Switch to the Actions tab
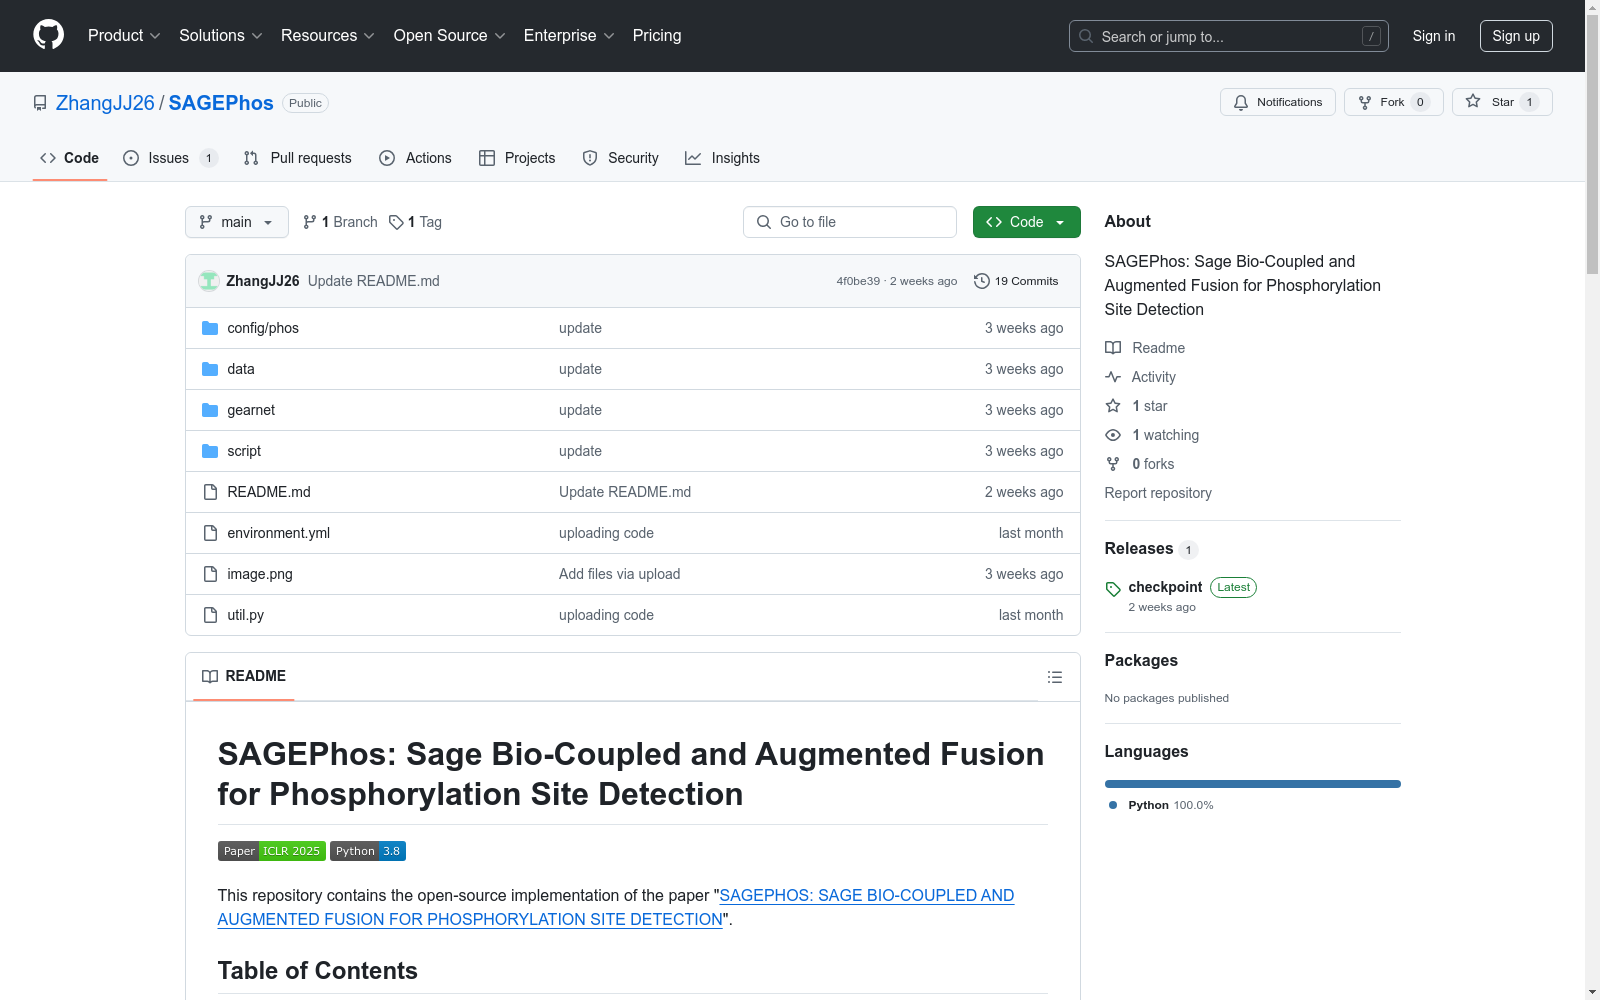Screen dimensions: 1600x1000 click(x=416, y=158)
